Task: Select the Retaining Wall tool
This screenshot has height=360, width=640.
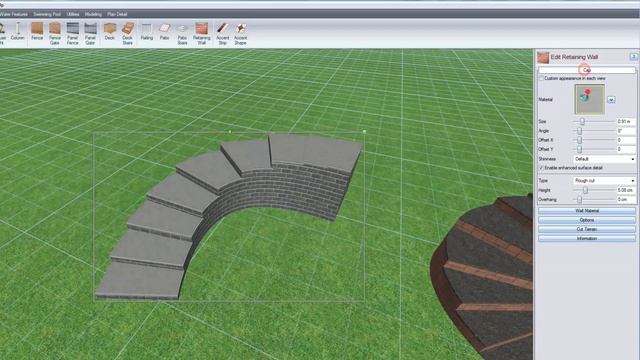Action: click(x=202, y=33)
